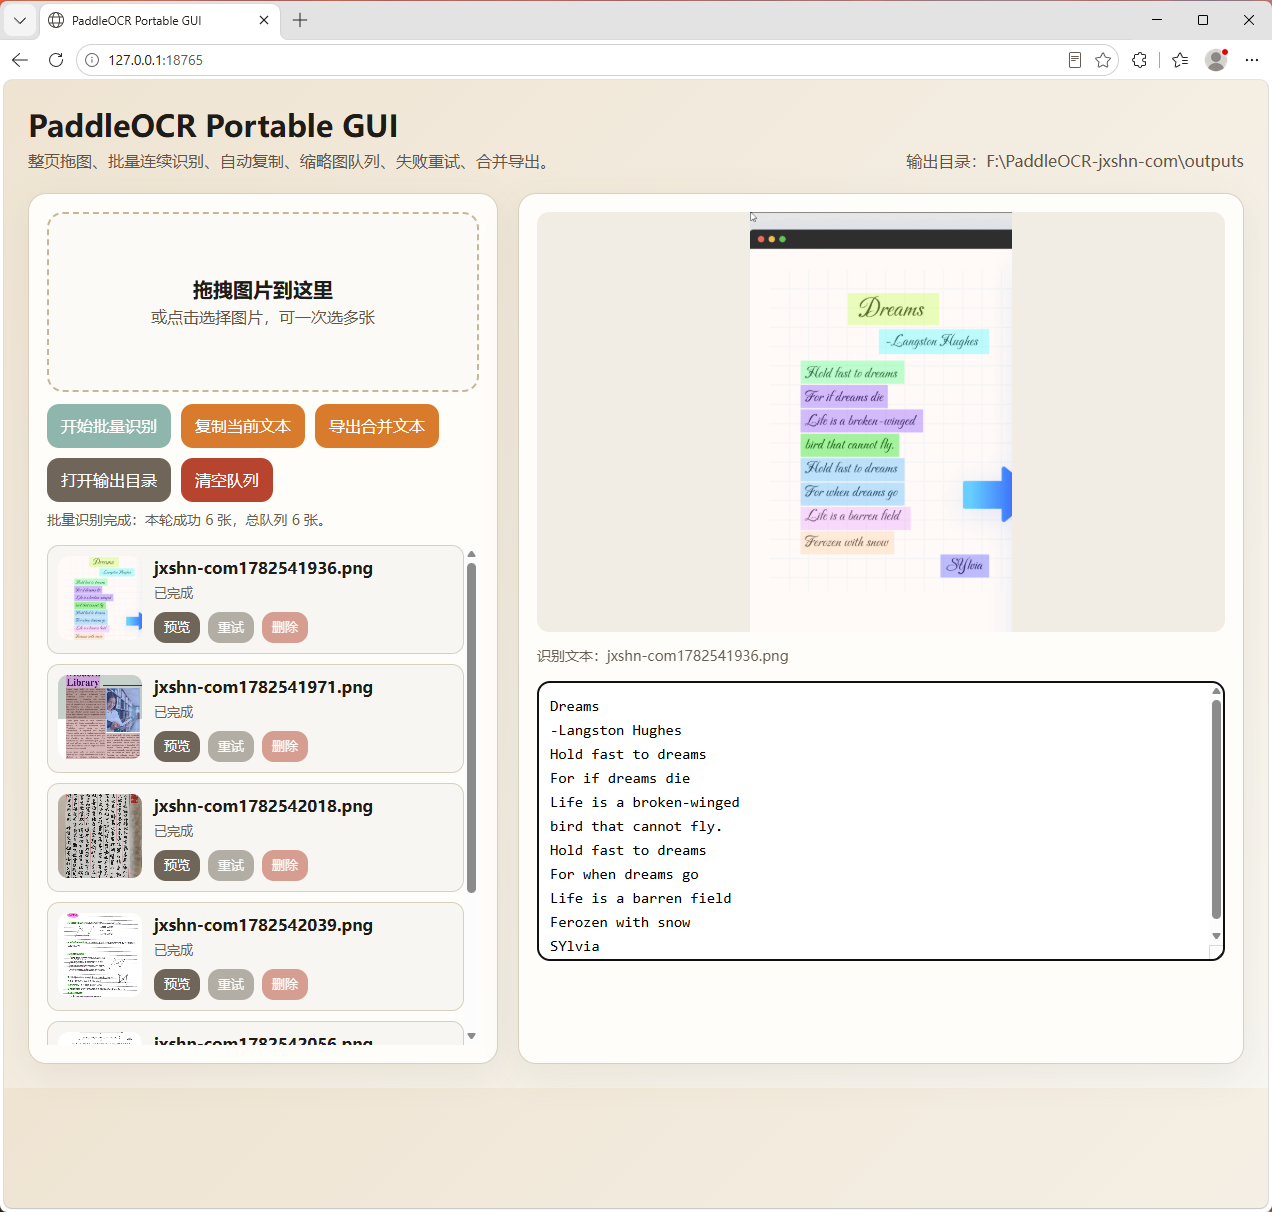1272x1212 pixels.
Task: Retry jxshn-com1782541971.png with 重试
Action: click(231, 746)
